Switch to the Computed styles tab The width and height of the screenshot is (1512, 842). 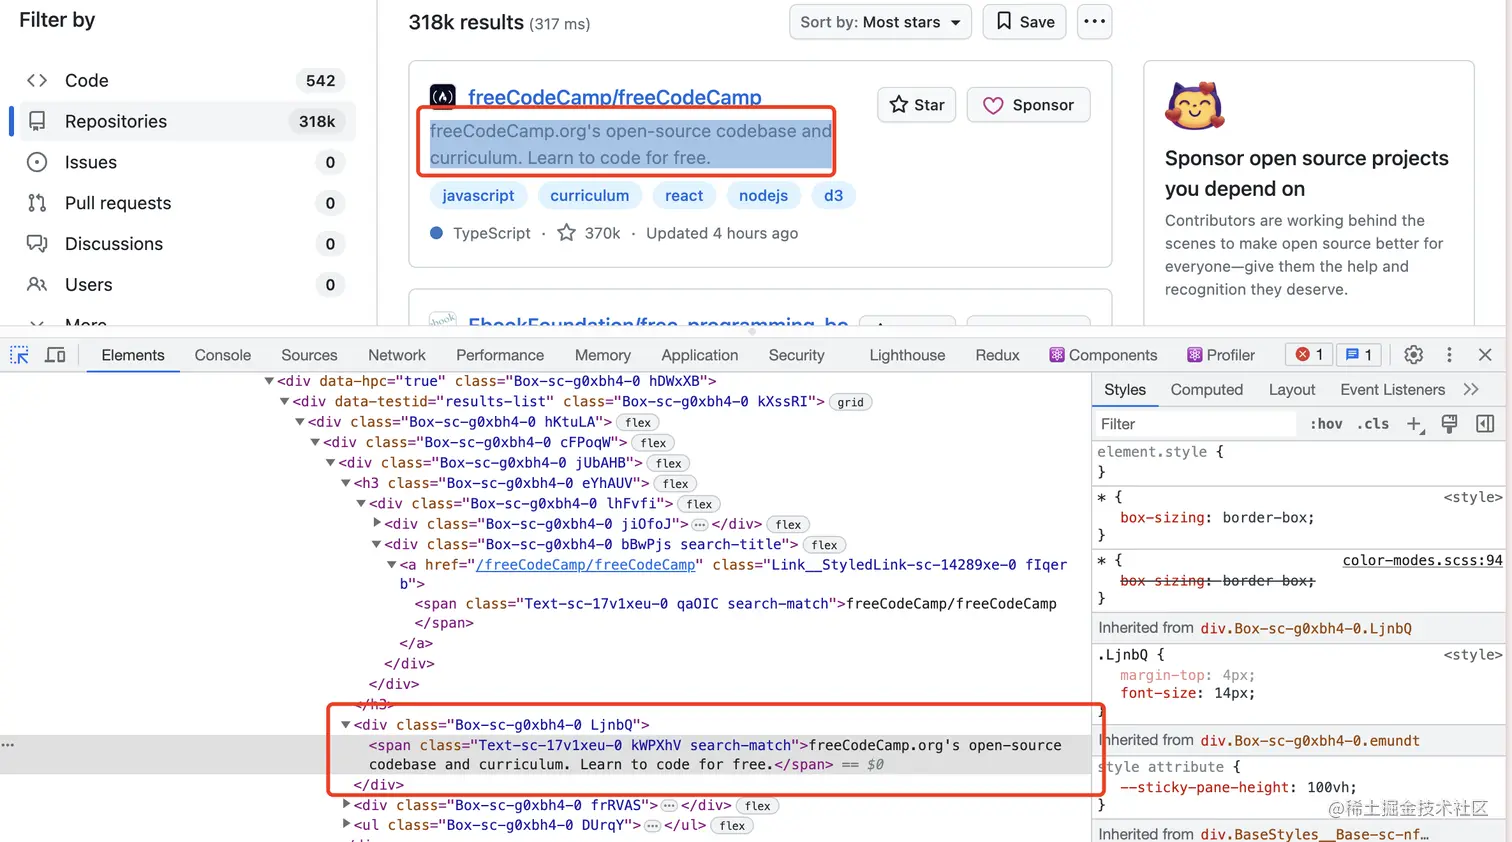click(1207, 390)
